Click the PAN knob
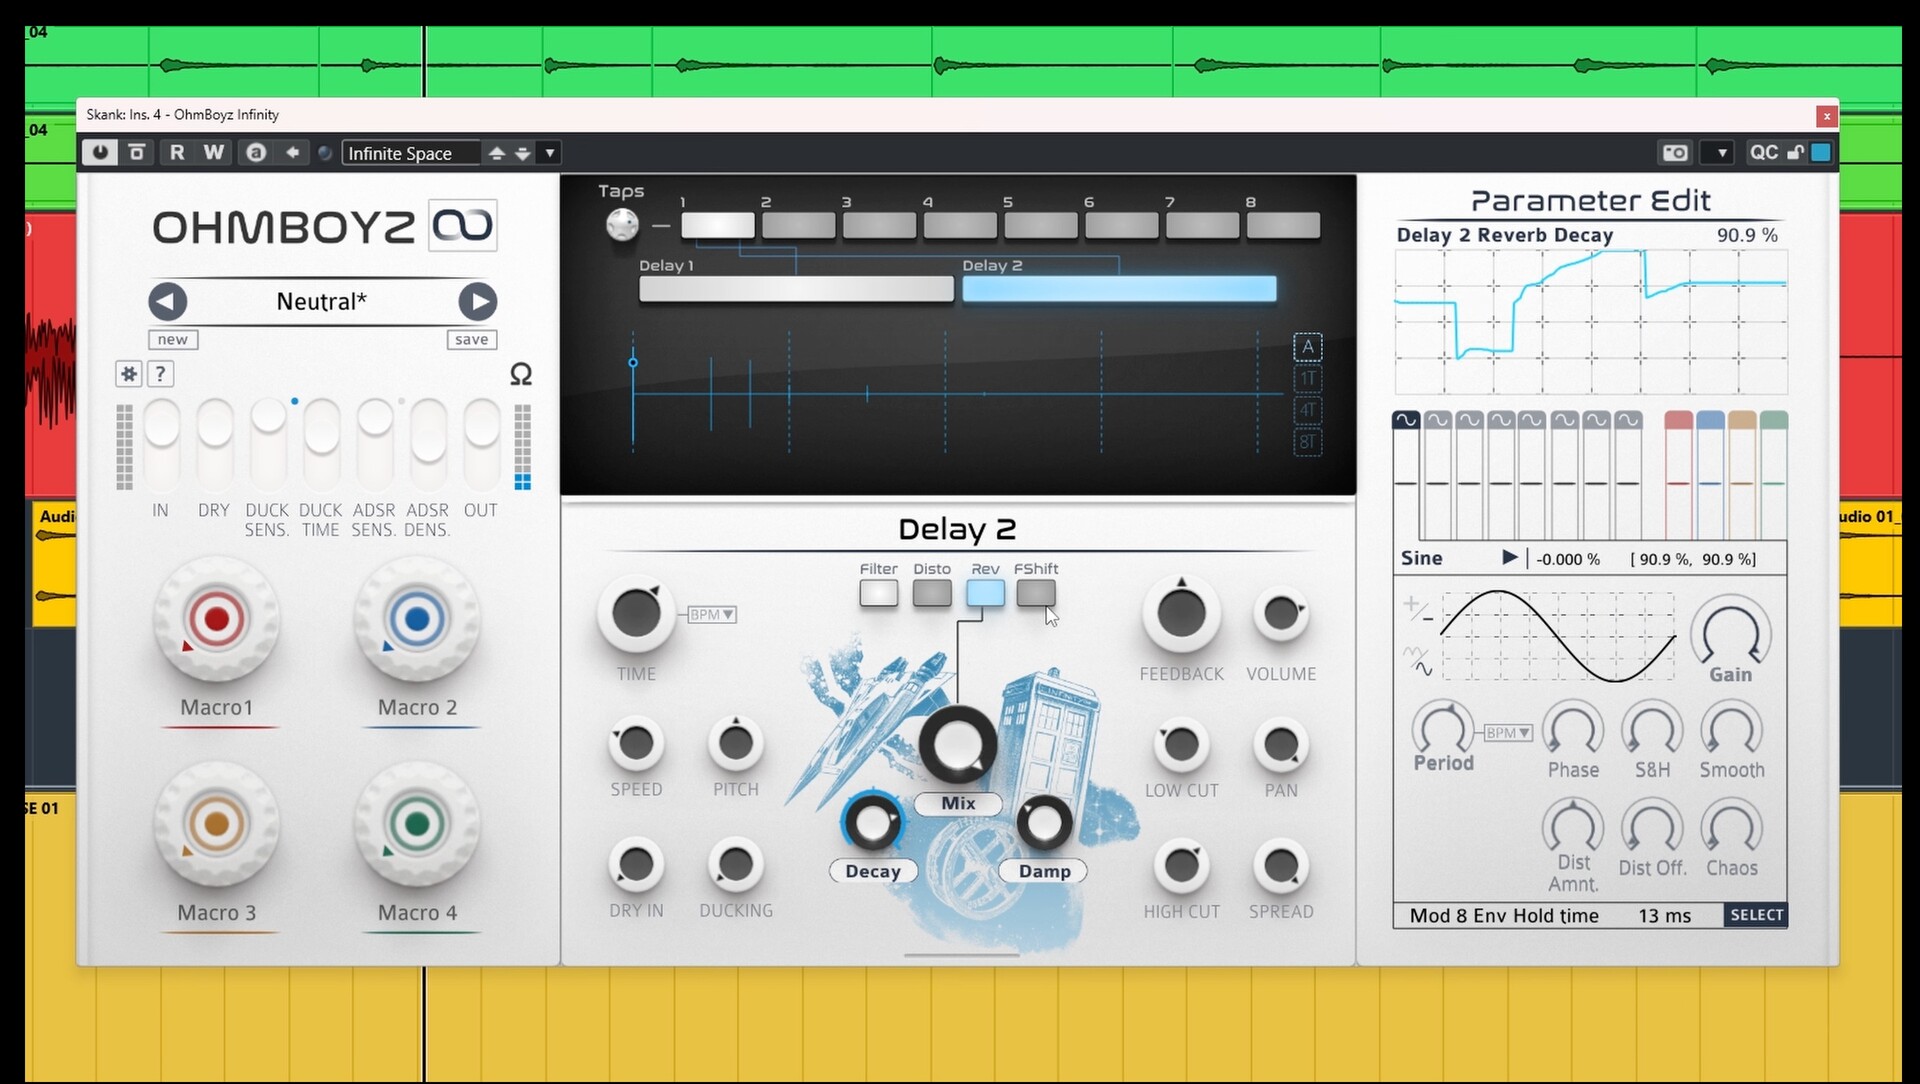This screenshot has width=1920, height=1084. coord(1281,744)
